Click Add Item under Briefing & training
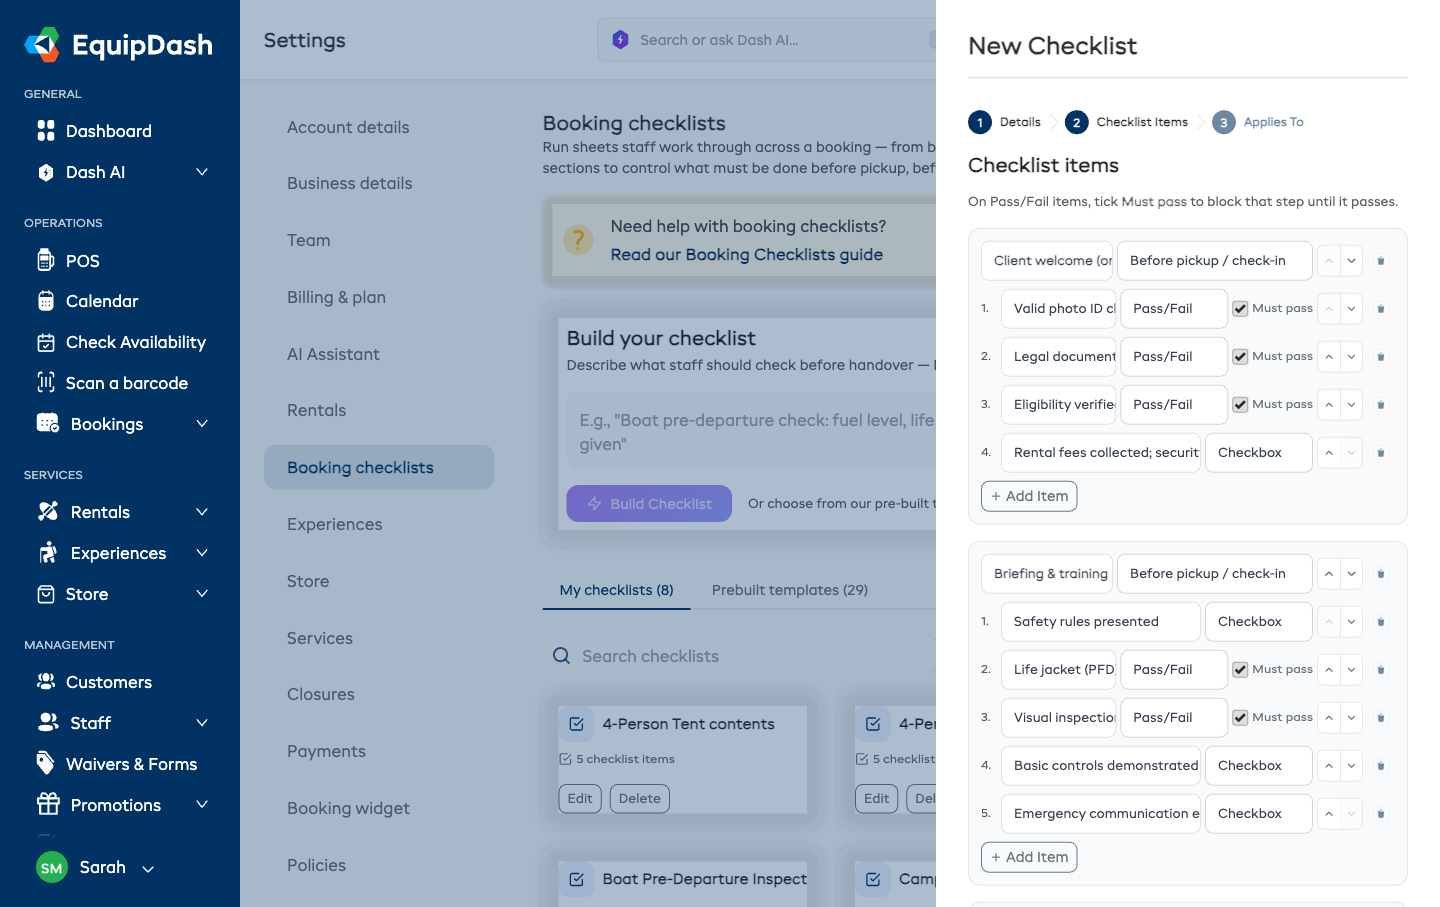The image size is (1440, 907). pyautogui.click(x=1029, y=857)
